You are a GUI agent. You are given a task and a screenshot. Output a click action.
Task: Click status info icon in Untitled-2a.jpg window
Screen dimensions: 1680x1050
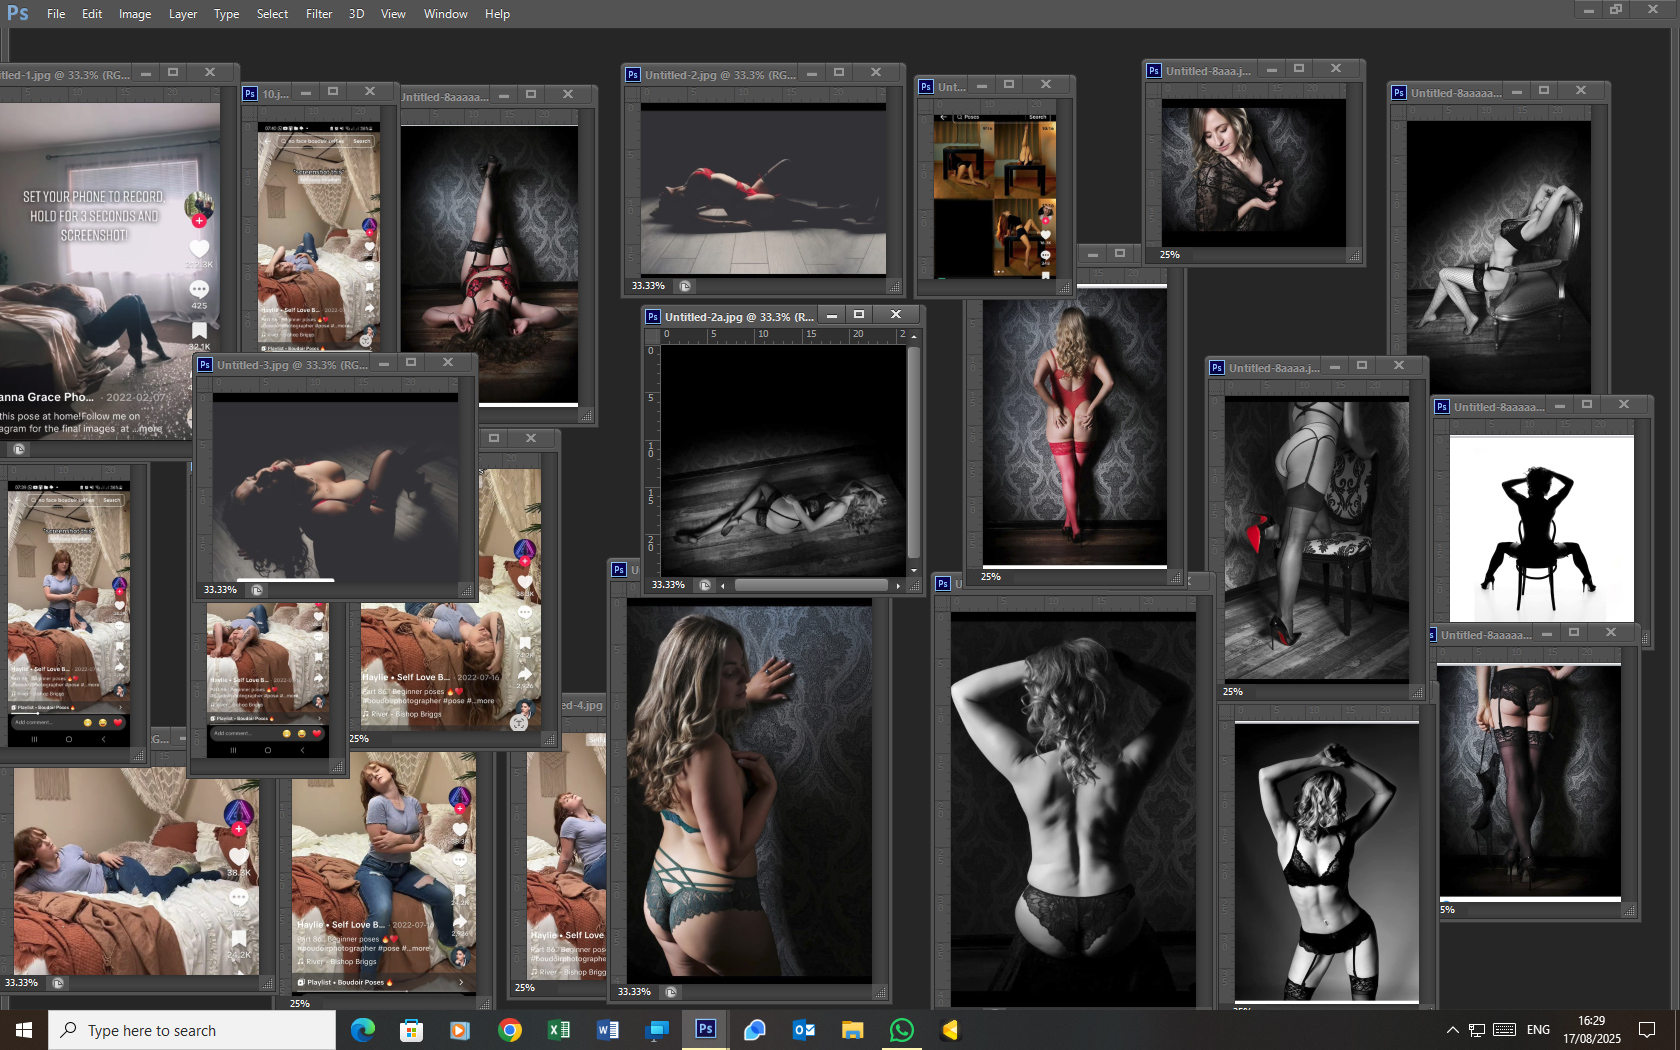[705, 585]
